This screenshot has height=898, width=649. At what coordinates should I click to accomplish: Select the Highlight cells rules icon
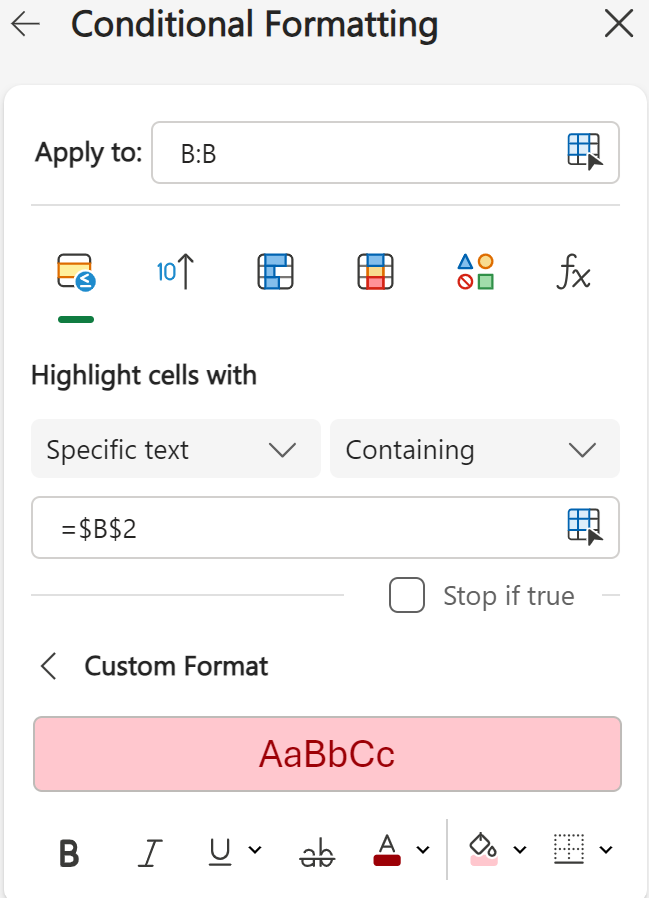click(x=76, y=272)
